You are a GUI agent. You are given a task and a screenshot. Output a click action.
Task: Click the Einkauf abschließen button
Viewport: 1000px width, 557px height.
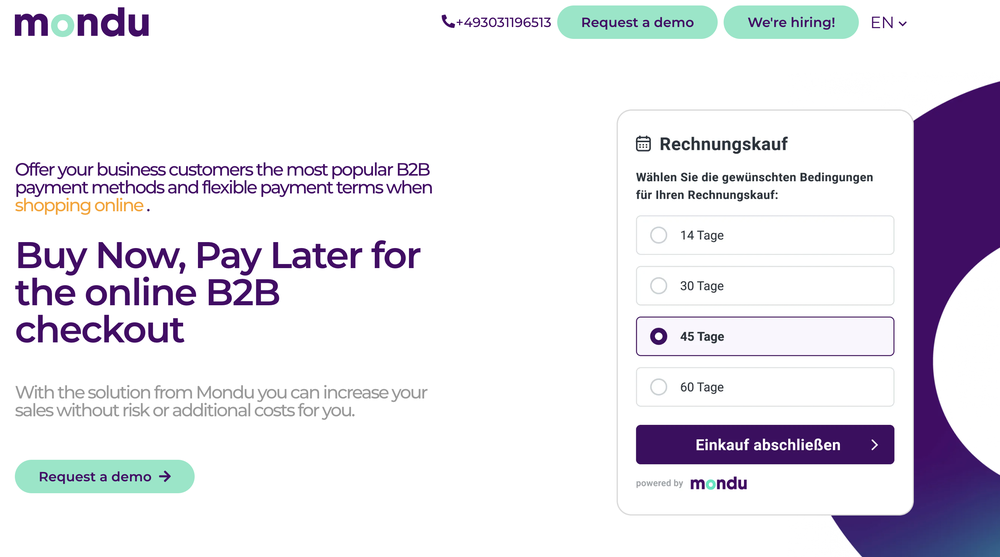coord(765,445)
